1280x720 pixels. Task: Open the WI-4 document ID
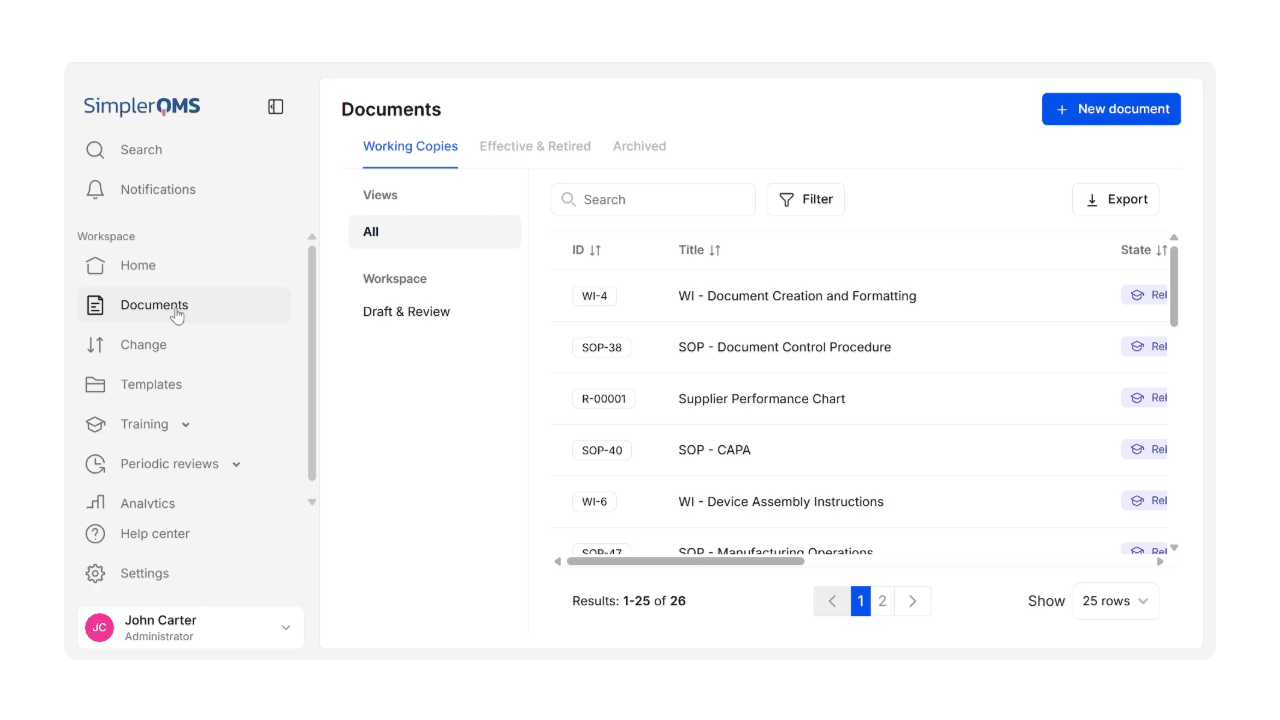coord(594,296)
